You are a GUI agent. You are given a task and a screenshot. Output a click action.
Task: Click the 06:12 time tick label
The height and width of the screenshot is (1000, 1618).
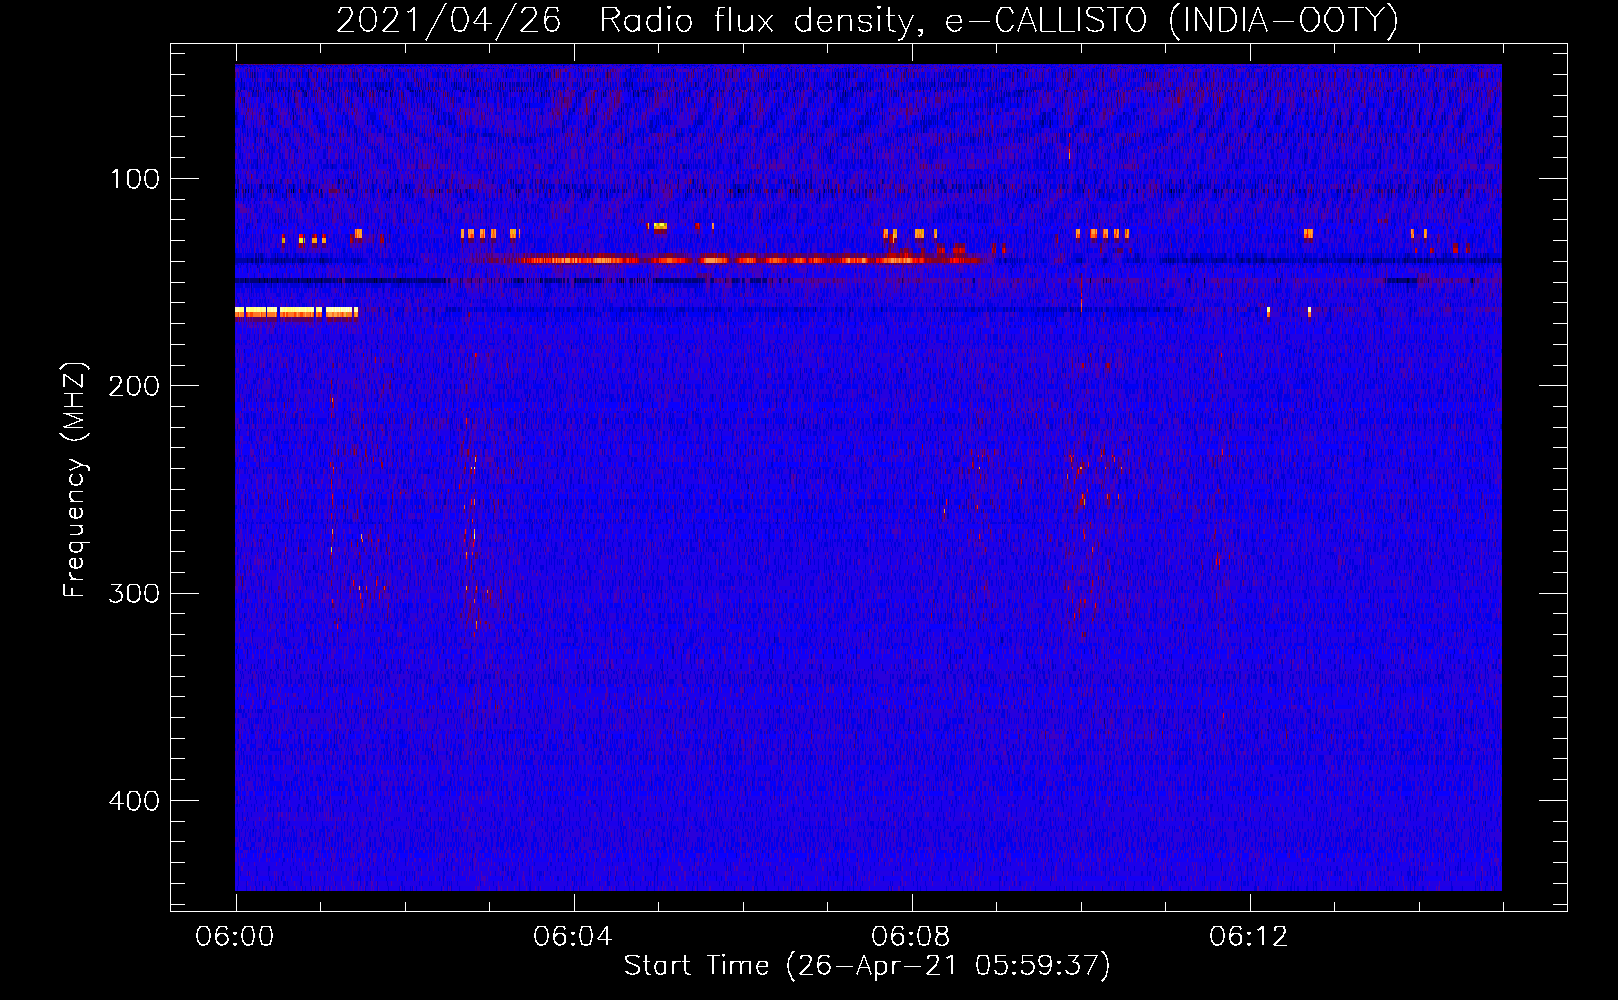[1249, 936]
